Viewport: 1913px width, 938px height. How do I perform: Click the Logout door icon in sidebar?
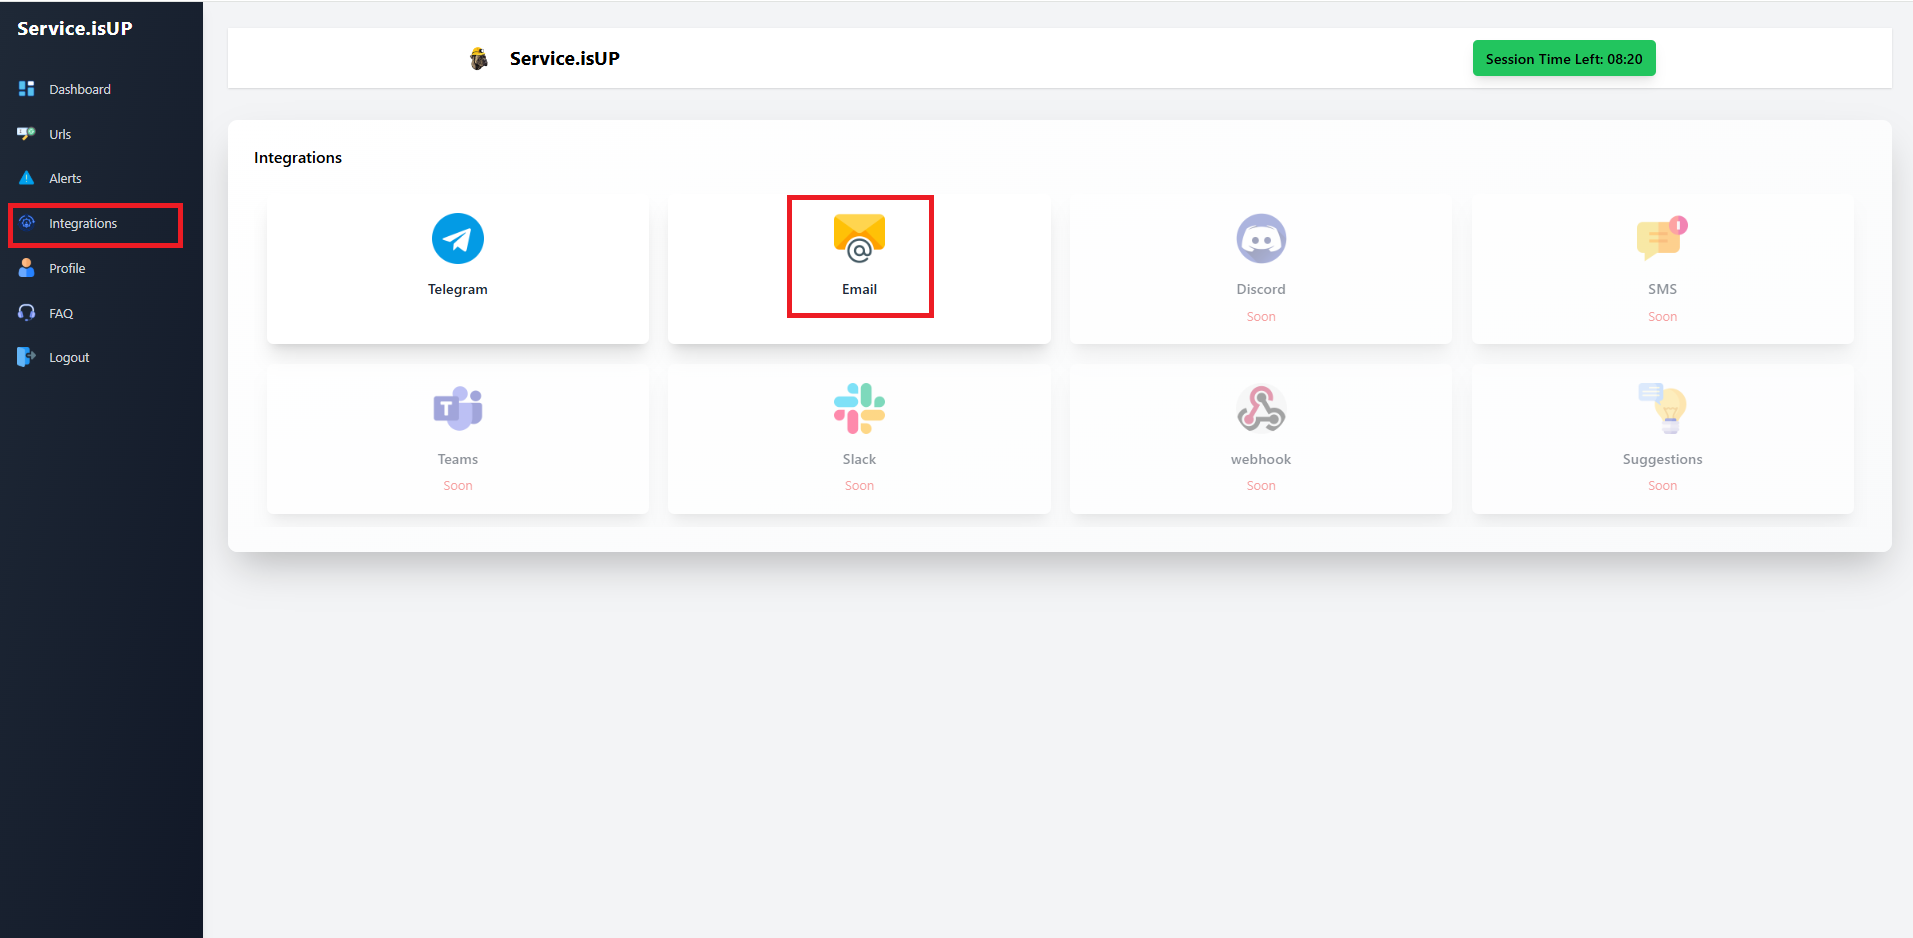pyautogui.click(x=27, y=357)
